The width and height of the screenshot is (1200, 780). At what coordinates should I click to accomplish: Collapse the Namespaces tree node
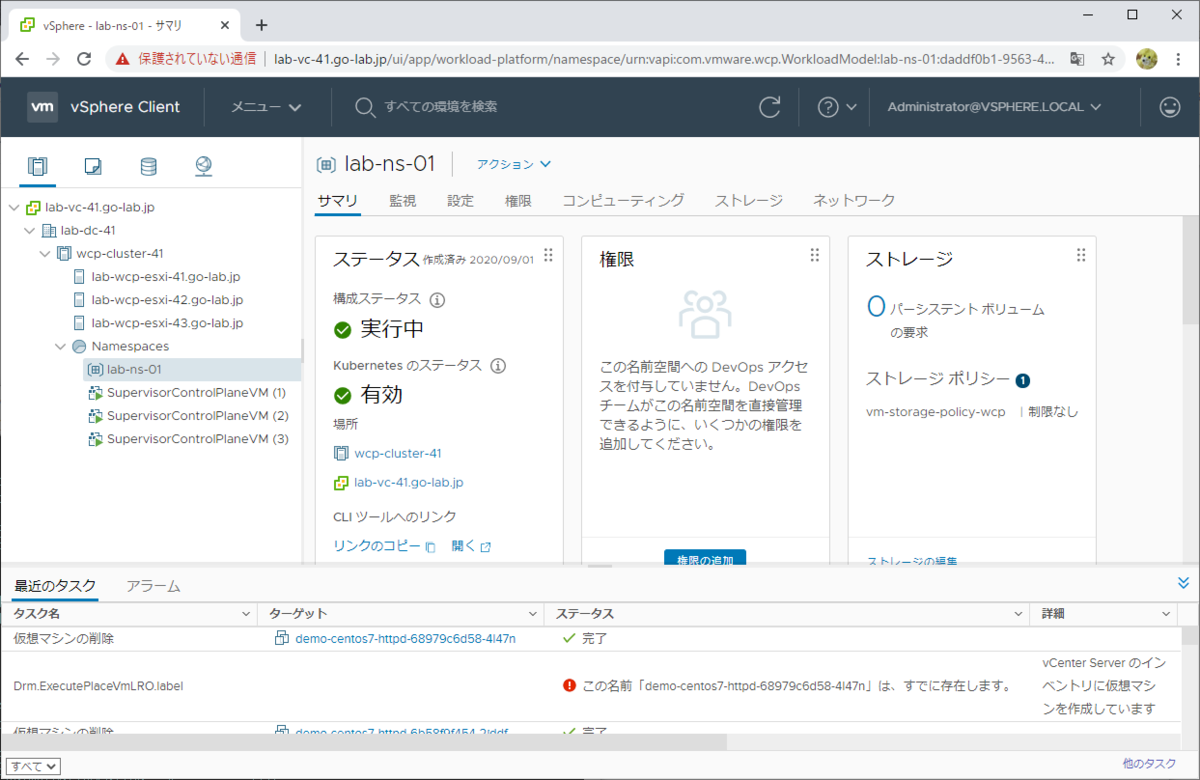(60, 346)
